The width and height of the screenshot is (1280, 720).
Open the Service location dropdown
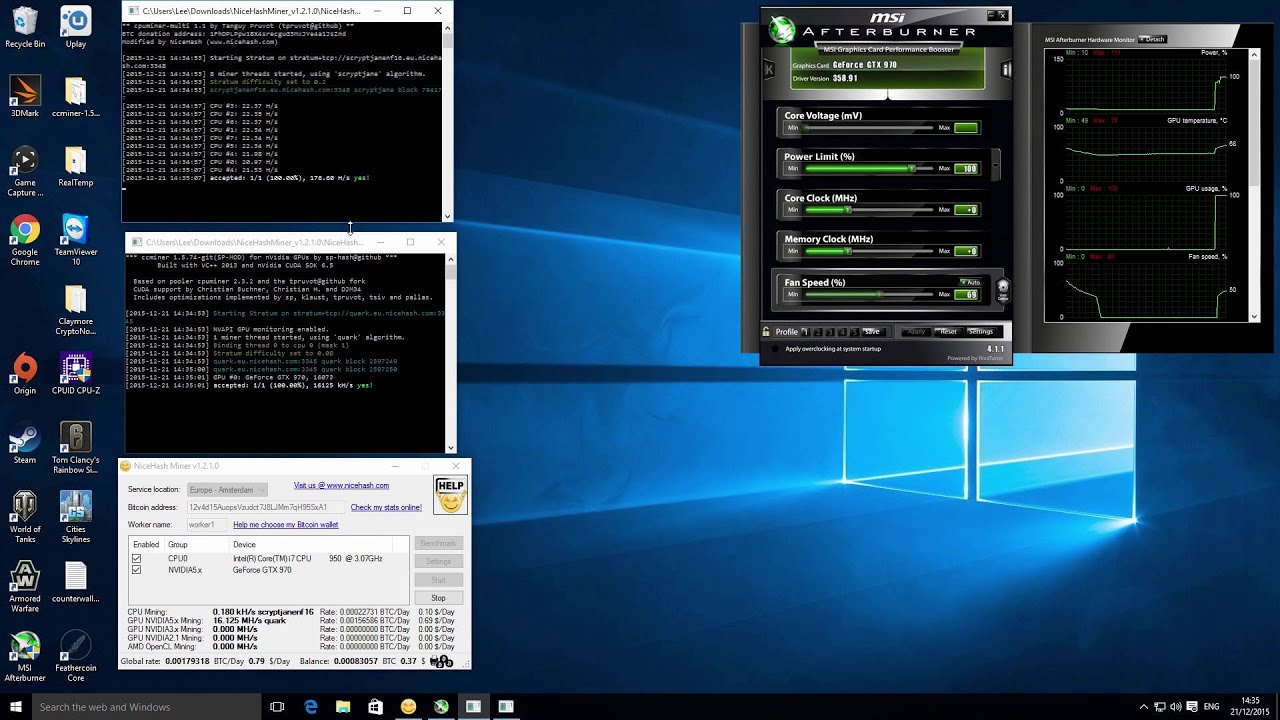(x=226, y=490)
